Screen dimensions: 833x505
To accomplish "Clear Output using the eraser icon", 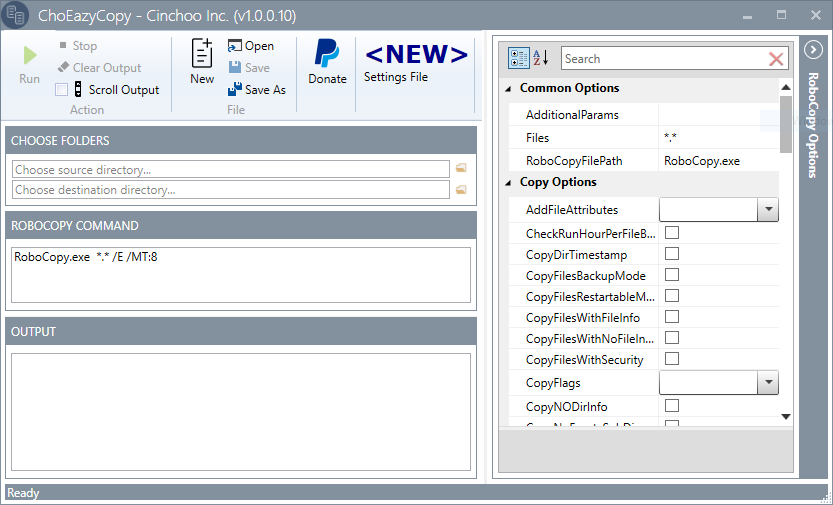I will click(63, 67).
